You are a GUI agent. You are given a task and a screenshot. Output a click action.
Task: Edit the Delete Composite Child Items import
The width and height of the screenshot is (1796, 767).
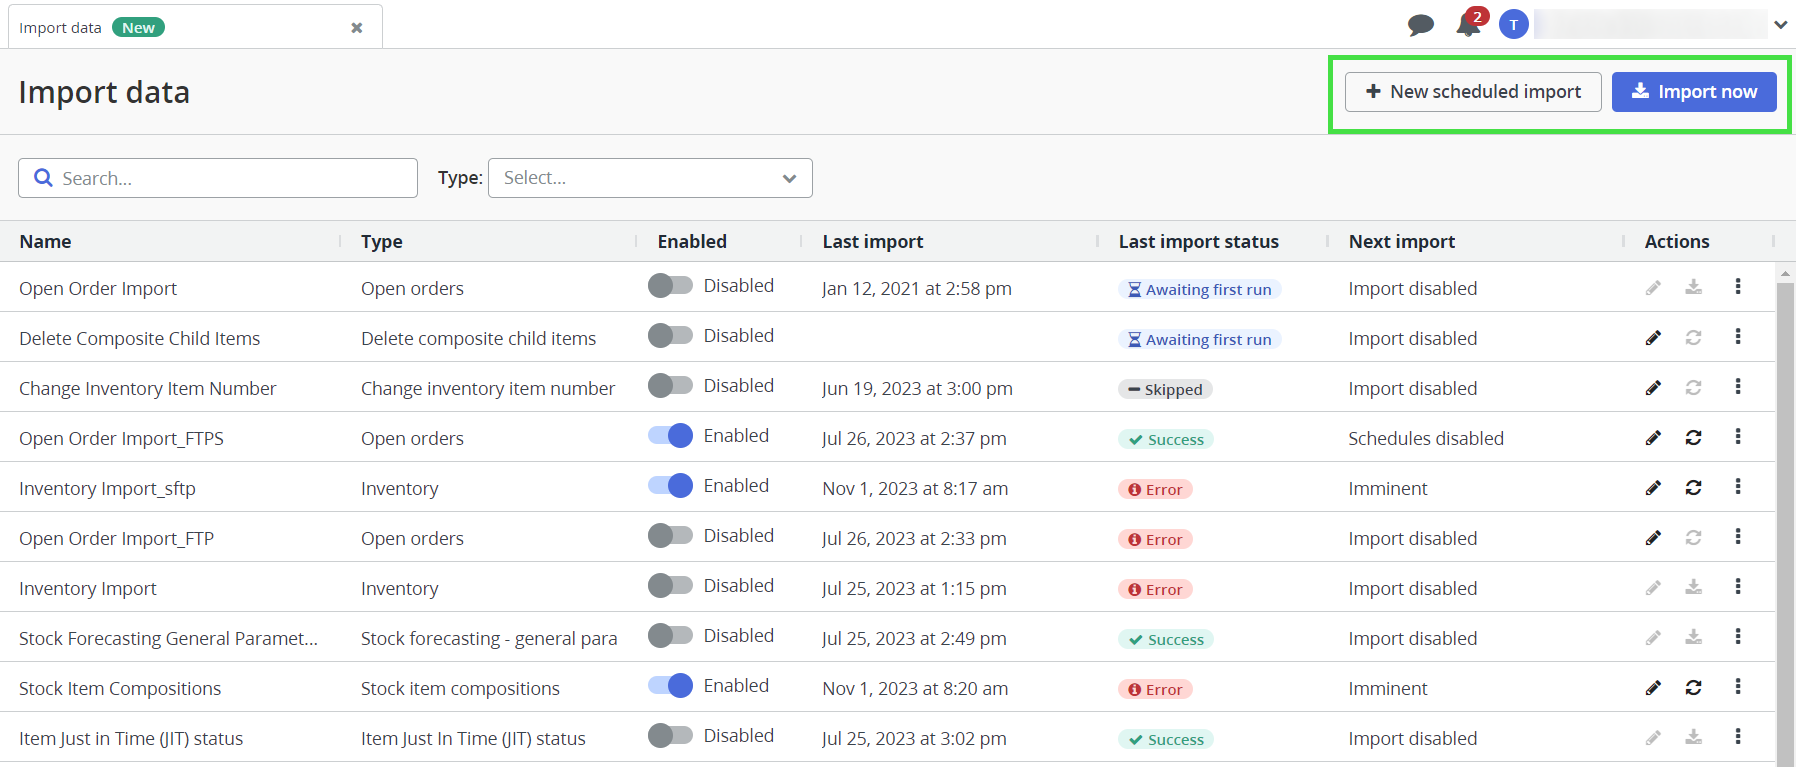[x=1653, y=337]
